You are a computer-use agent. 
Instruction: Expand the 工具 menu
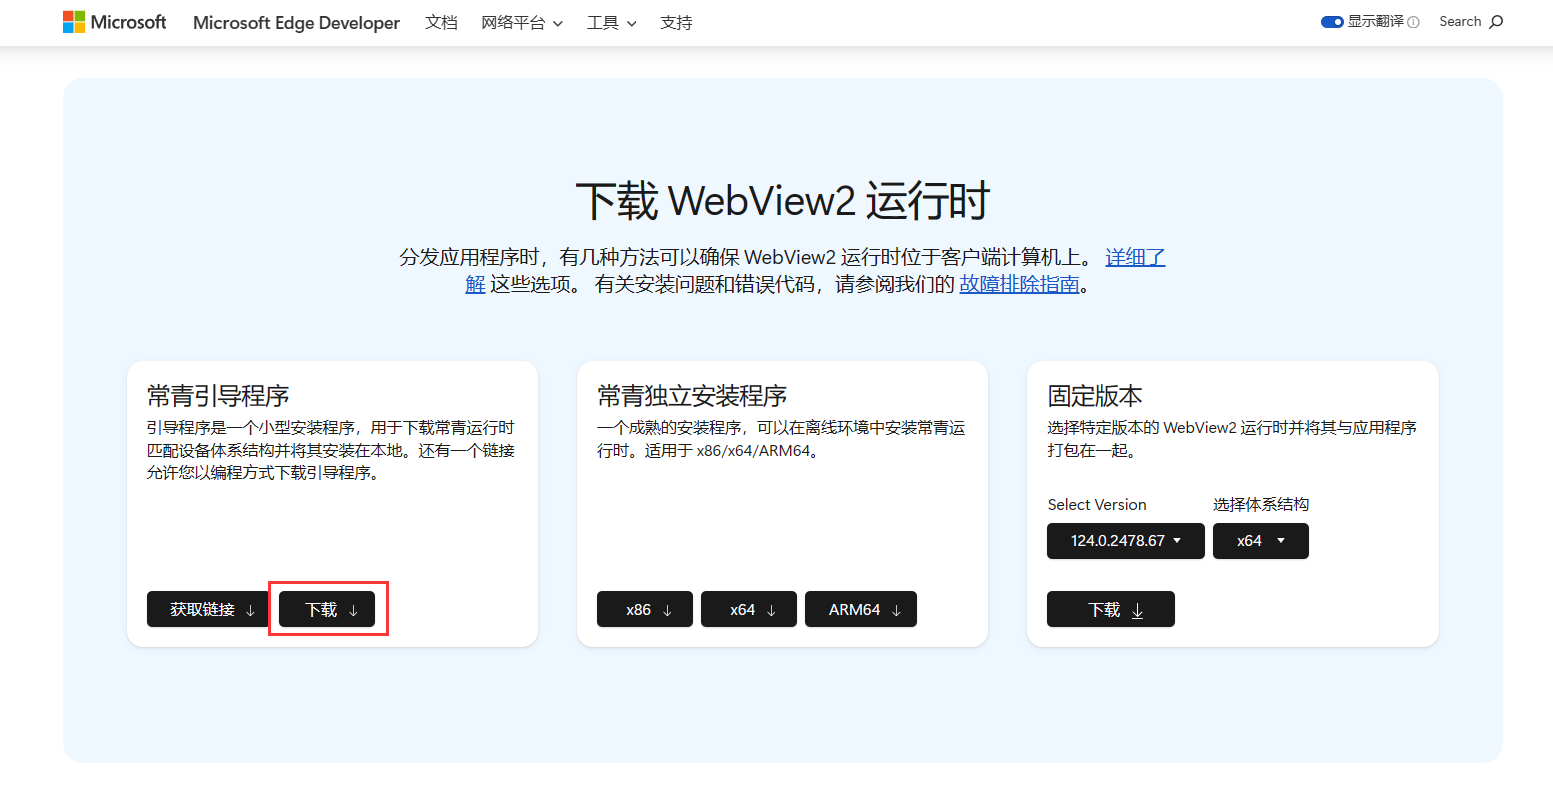(x=611, y=23)
